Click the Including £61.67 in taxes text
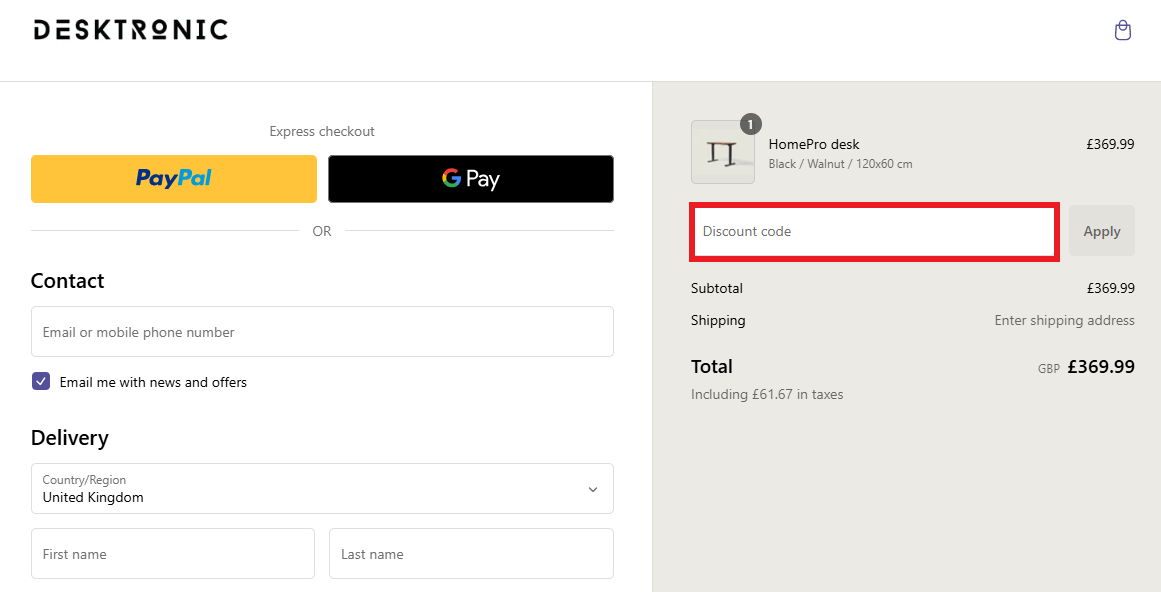This screenshot has width=1161, height=592. point(767,394)
